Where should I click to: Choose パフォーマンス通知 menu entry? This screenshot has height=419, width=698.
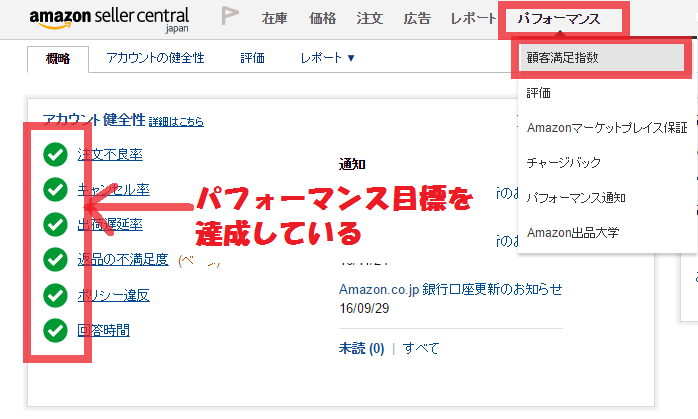tap(576, 197)
